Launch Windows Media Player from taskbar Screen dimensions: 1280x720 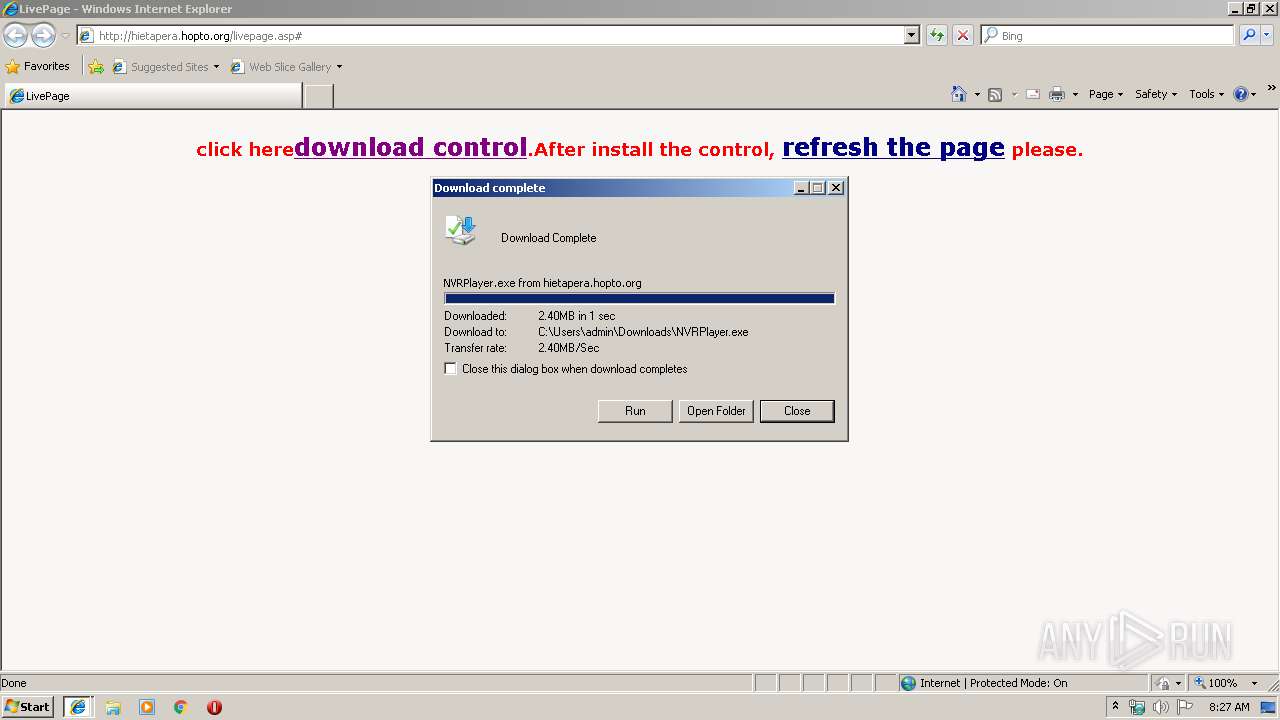click(147, 707)
